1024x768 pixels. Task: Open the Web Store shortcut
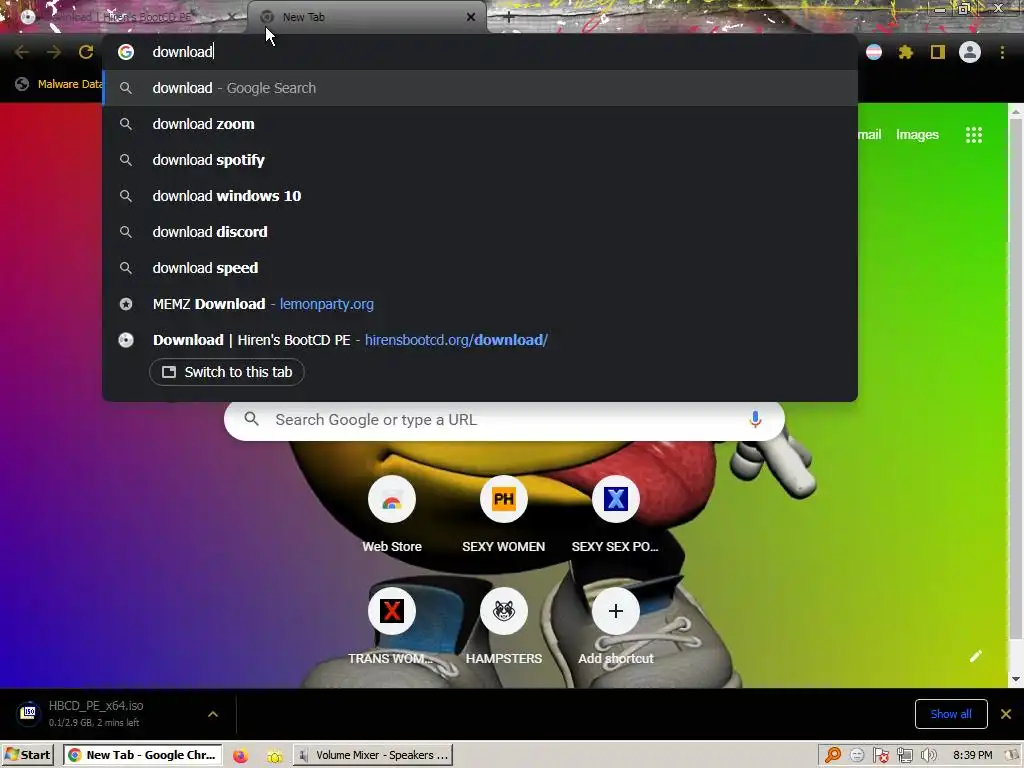[x=392, y=514]
